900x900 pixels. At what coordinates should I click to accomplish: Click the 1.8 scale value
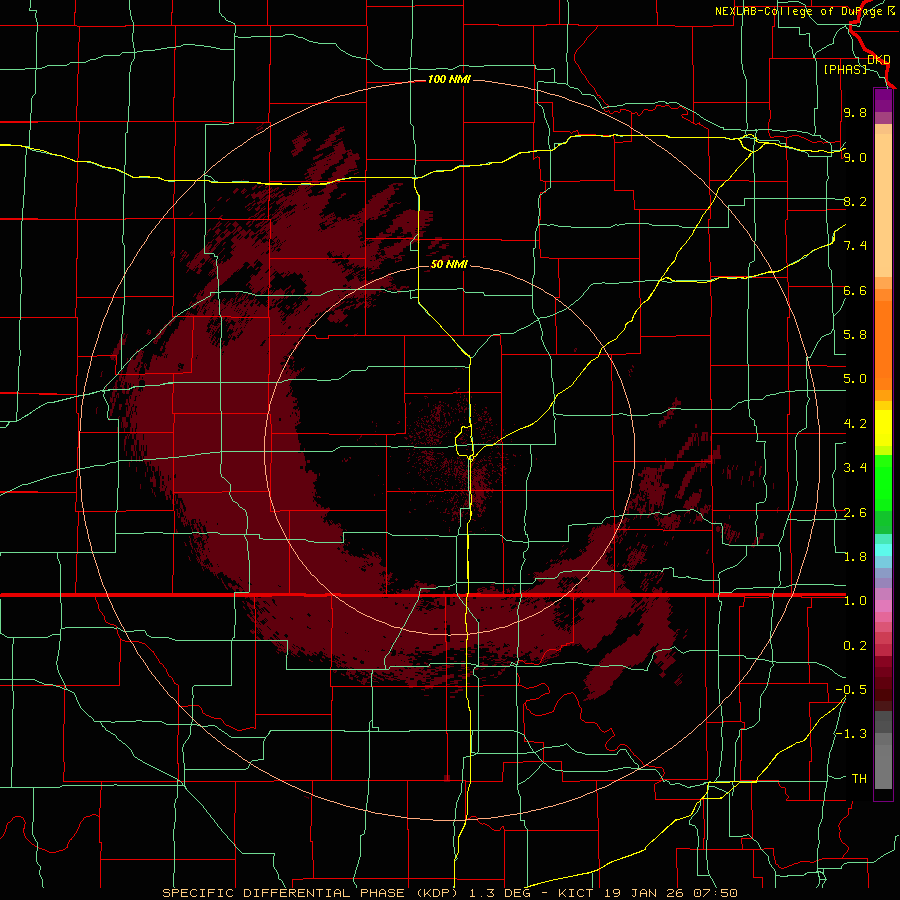(855, 557)
